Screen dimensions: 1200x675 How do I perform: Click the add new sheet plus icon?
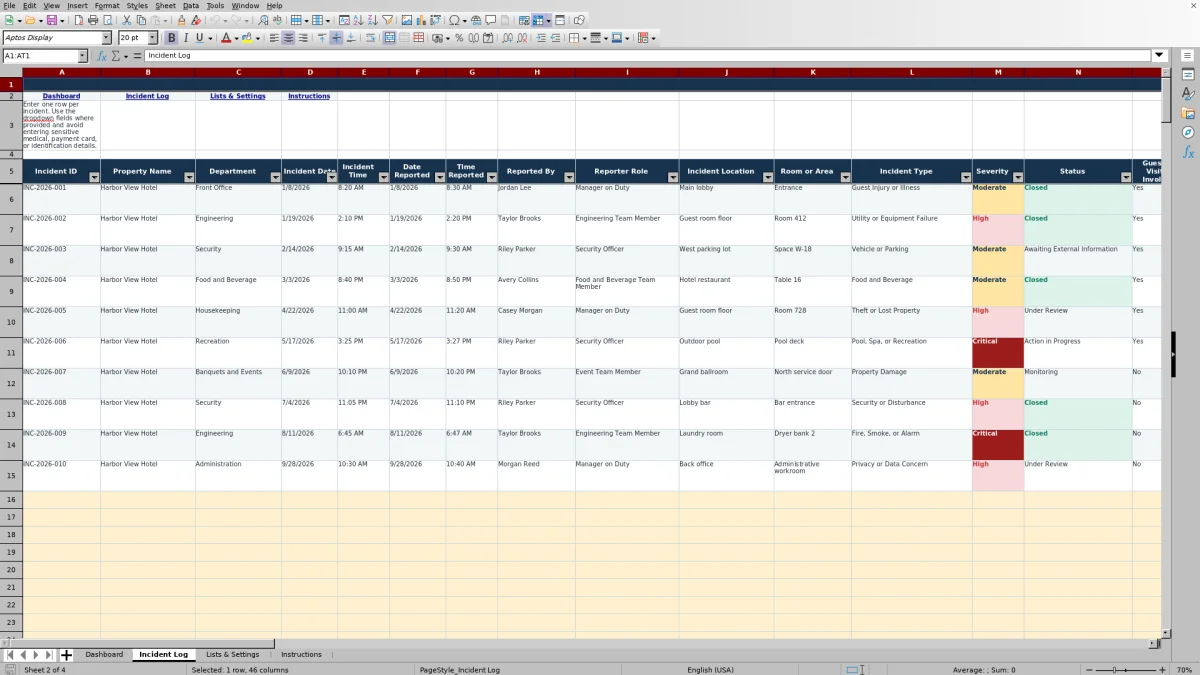(x=67, y=655)
